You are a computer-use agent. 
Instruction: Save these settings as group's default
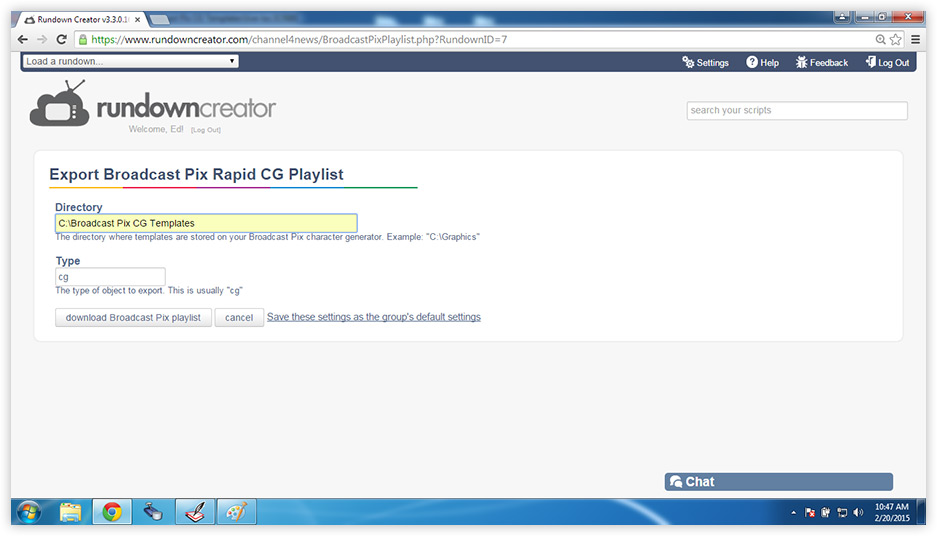click(373, 317)
